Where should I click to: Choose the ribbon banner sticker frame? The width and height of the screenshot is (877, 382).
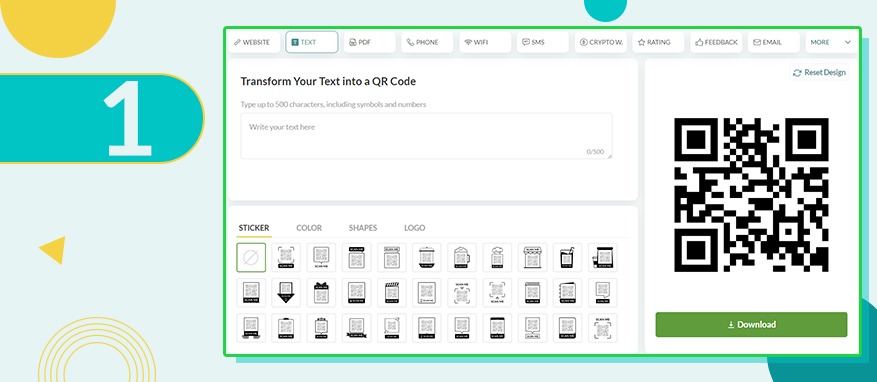pos(356,328)
